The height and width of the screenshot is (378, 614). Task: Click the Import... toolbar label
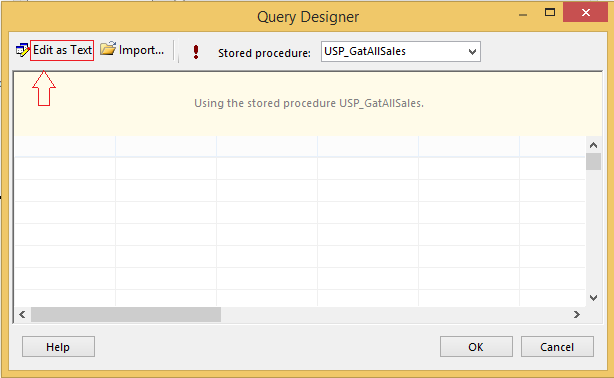[x=141, y=50]
